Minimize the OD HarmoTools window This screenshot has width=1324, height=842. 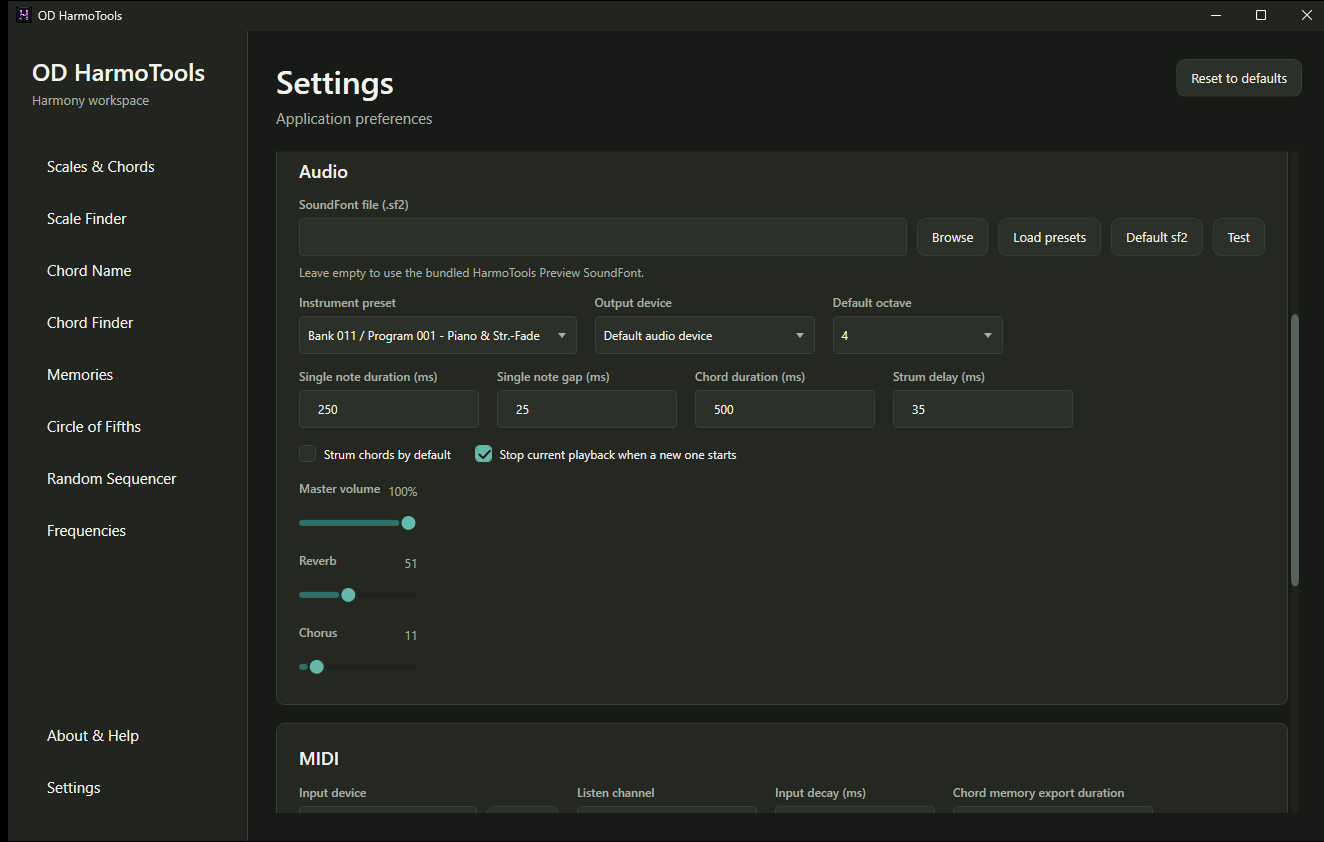(1217, 15)
